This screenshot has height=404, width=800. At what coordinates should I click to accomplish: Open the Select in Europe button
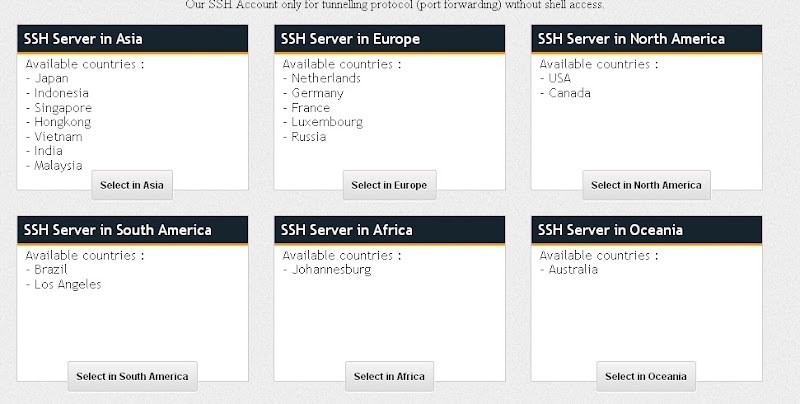click(389, 185)
